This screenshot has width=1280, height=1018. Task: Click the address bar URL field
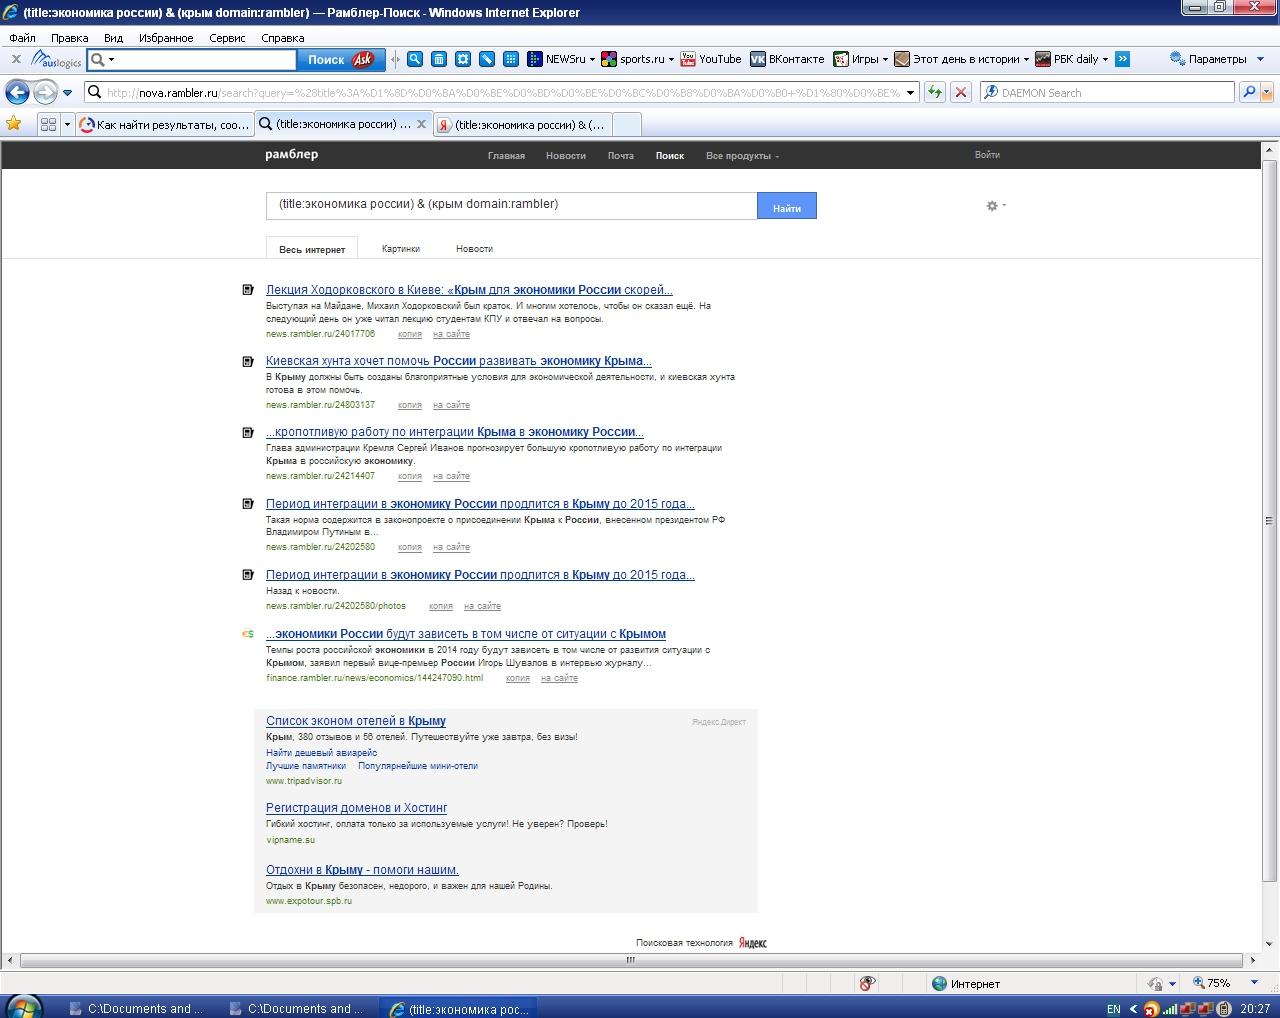pyautogui.click(x=502, y=93)
